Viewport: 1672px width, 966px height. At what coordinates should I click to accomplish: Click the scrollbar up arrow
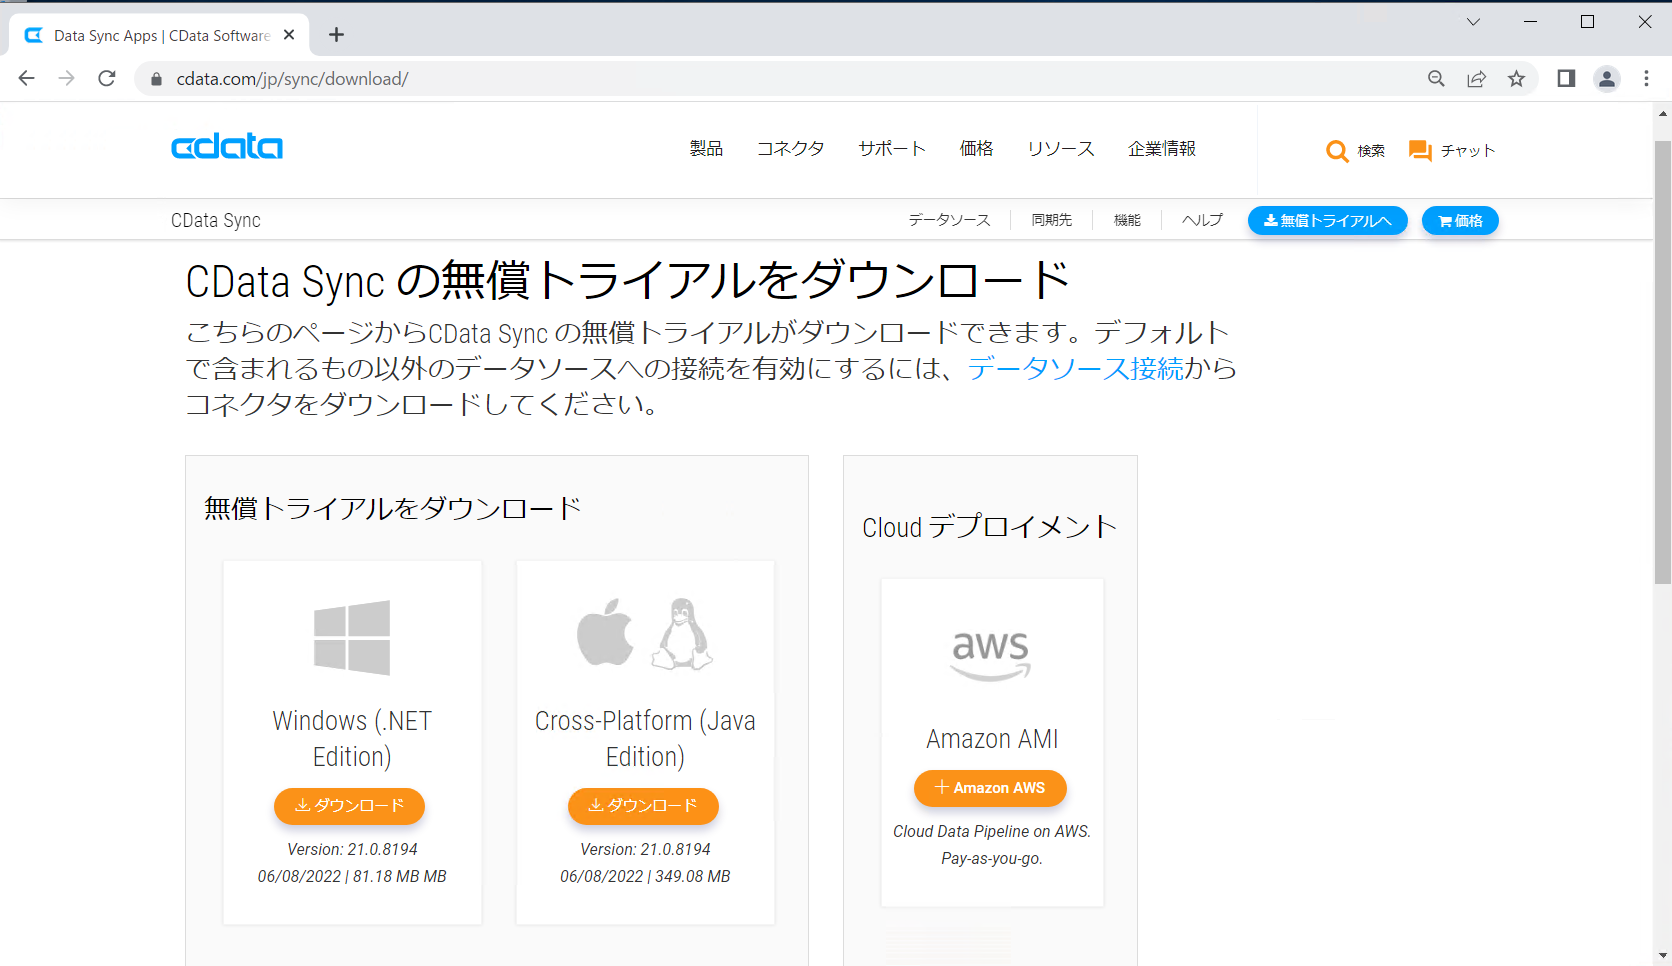1662,113
